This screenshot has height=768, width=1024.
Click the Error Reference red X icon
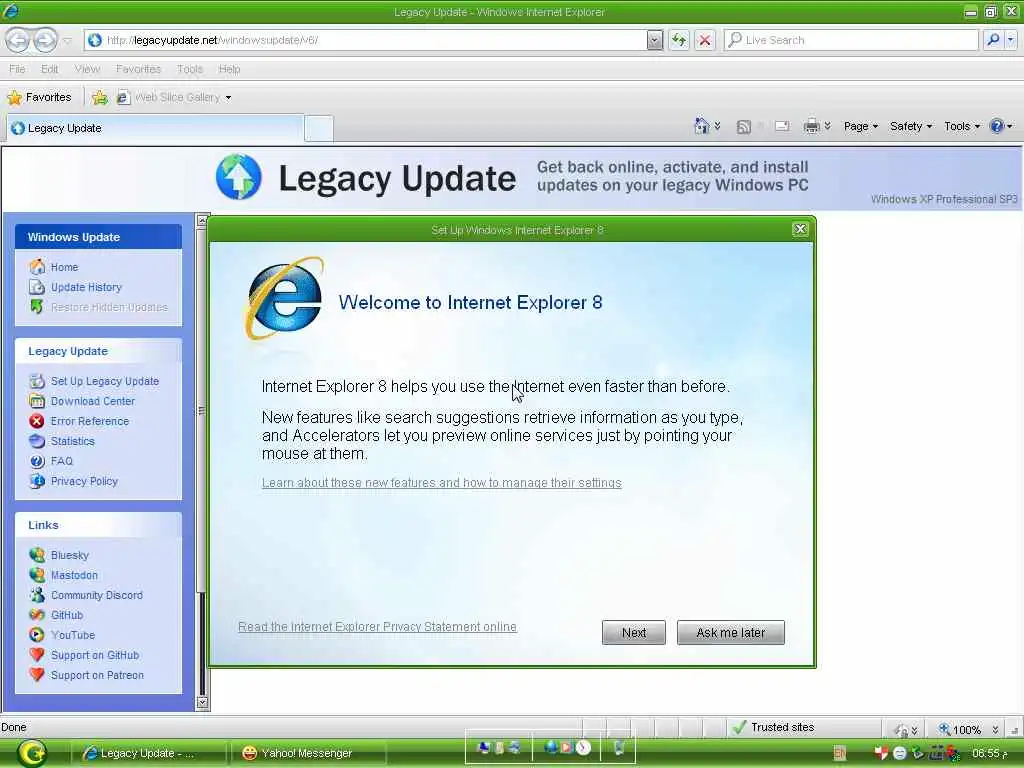point(37,421)
